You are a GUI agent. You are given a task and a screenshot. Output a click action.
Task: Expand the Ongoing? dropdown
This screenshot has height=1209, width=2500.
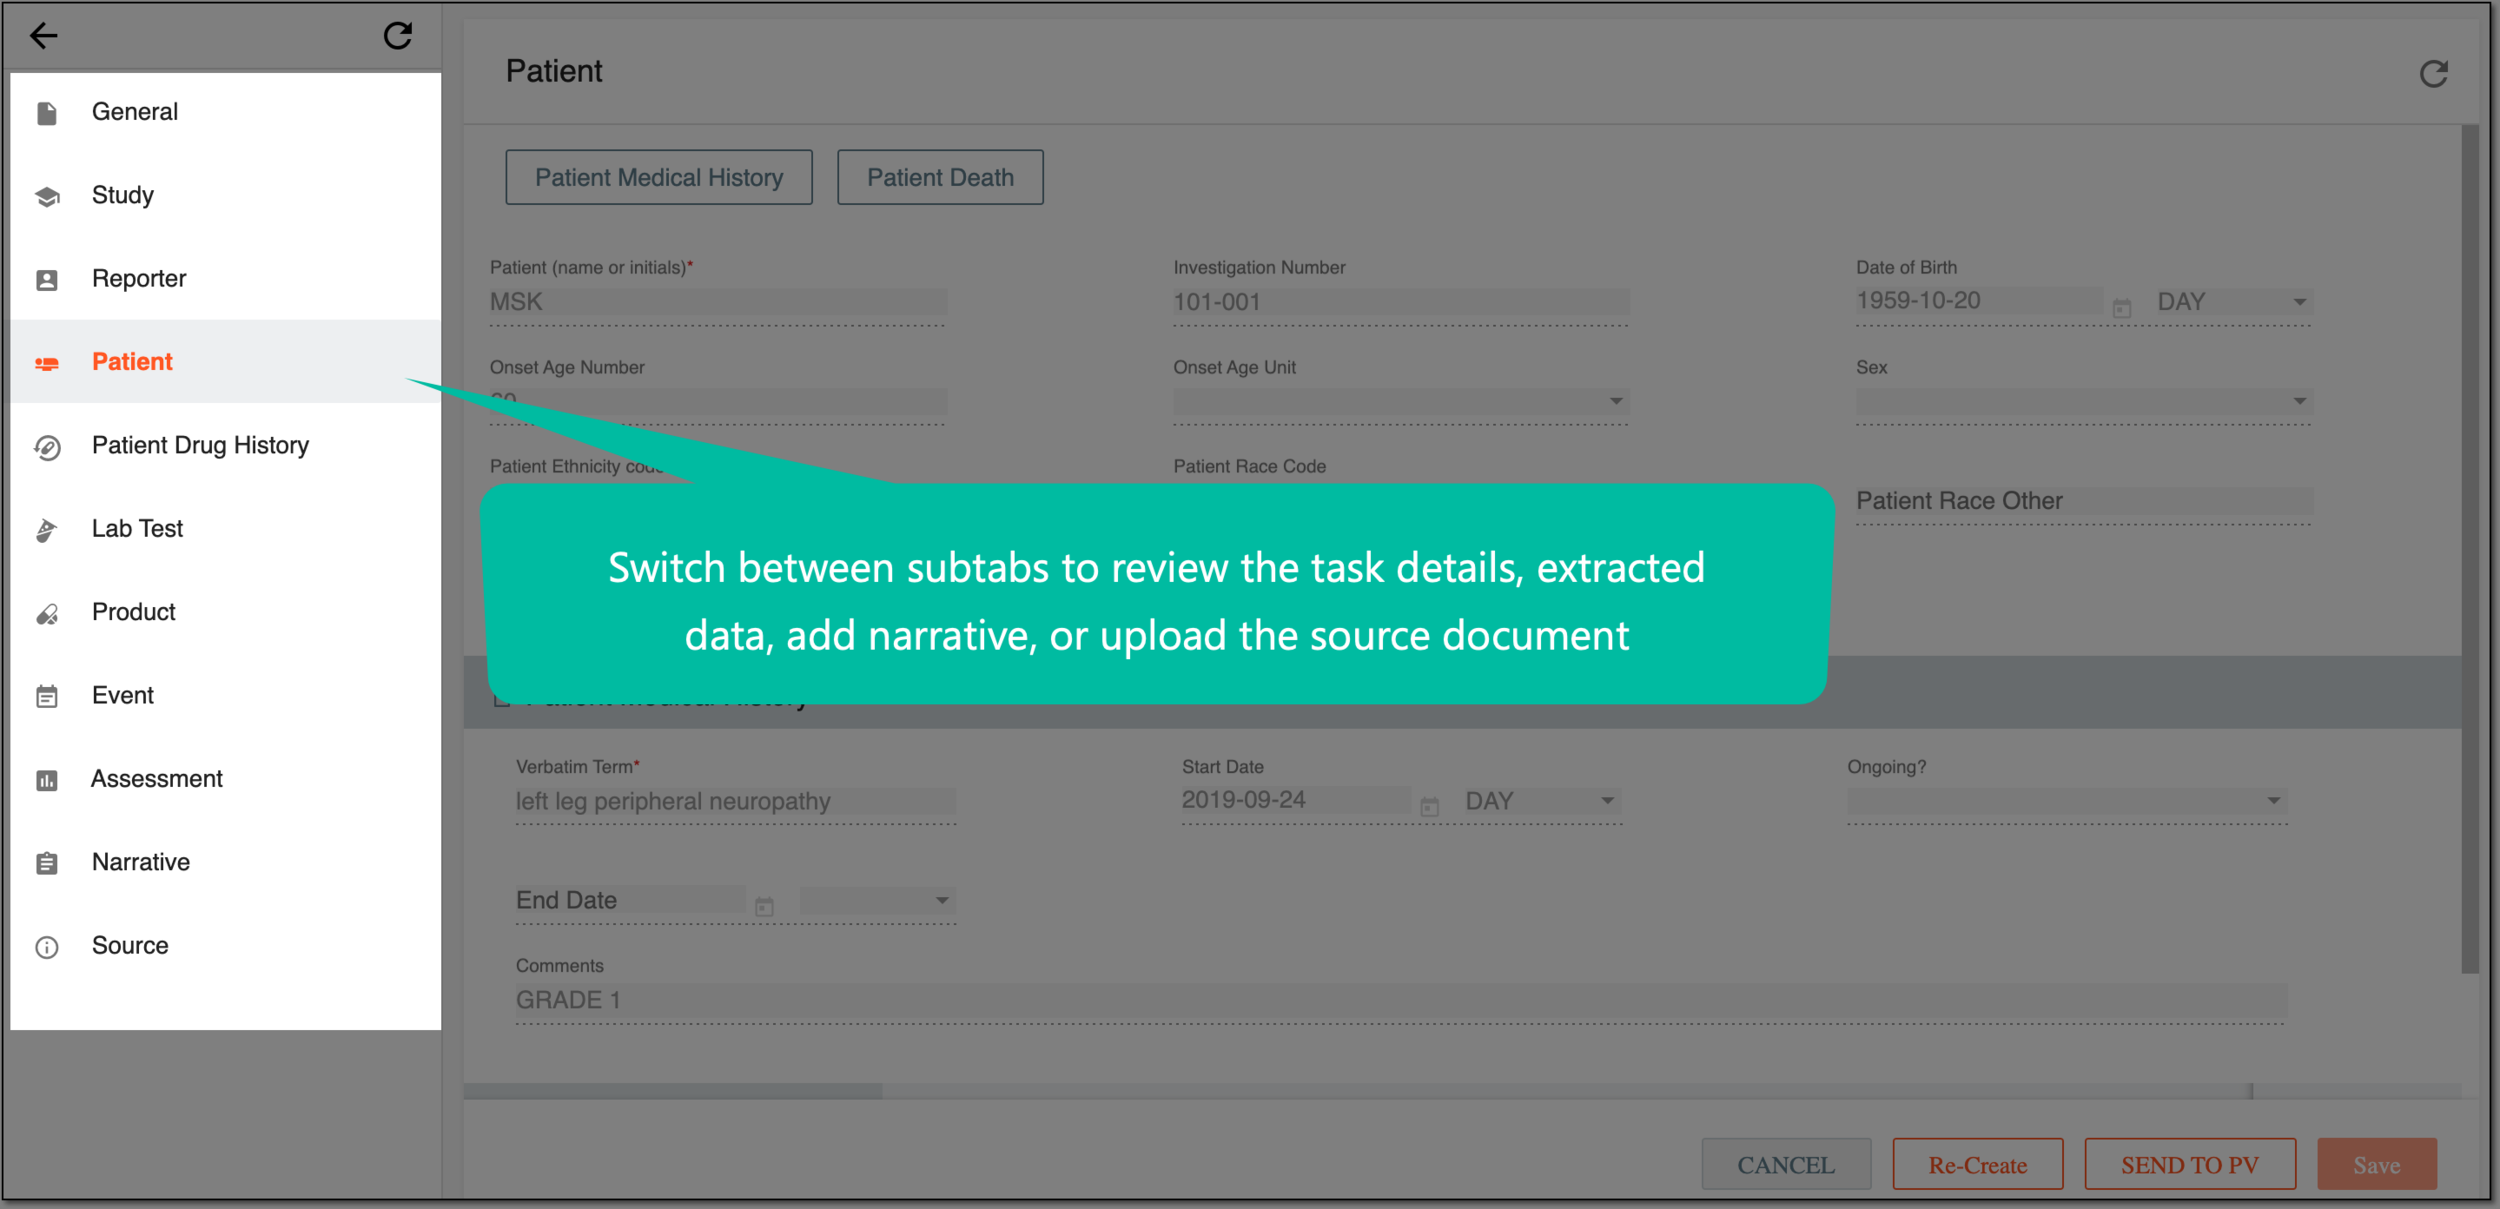coord(2067,801)
